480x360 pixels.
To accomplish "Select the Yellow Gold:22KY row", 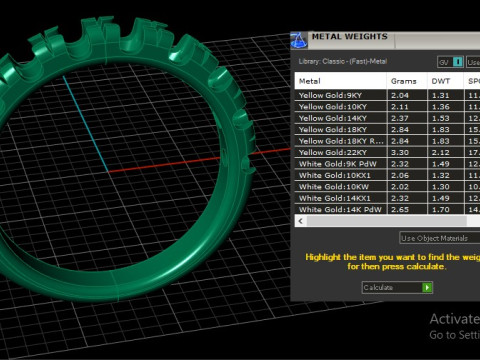I will 387,152.
